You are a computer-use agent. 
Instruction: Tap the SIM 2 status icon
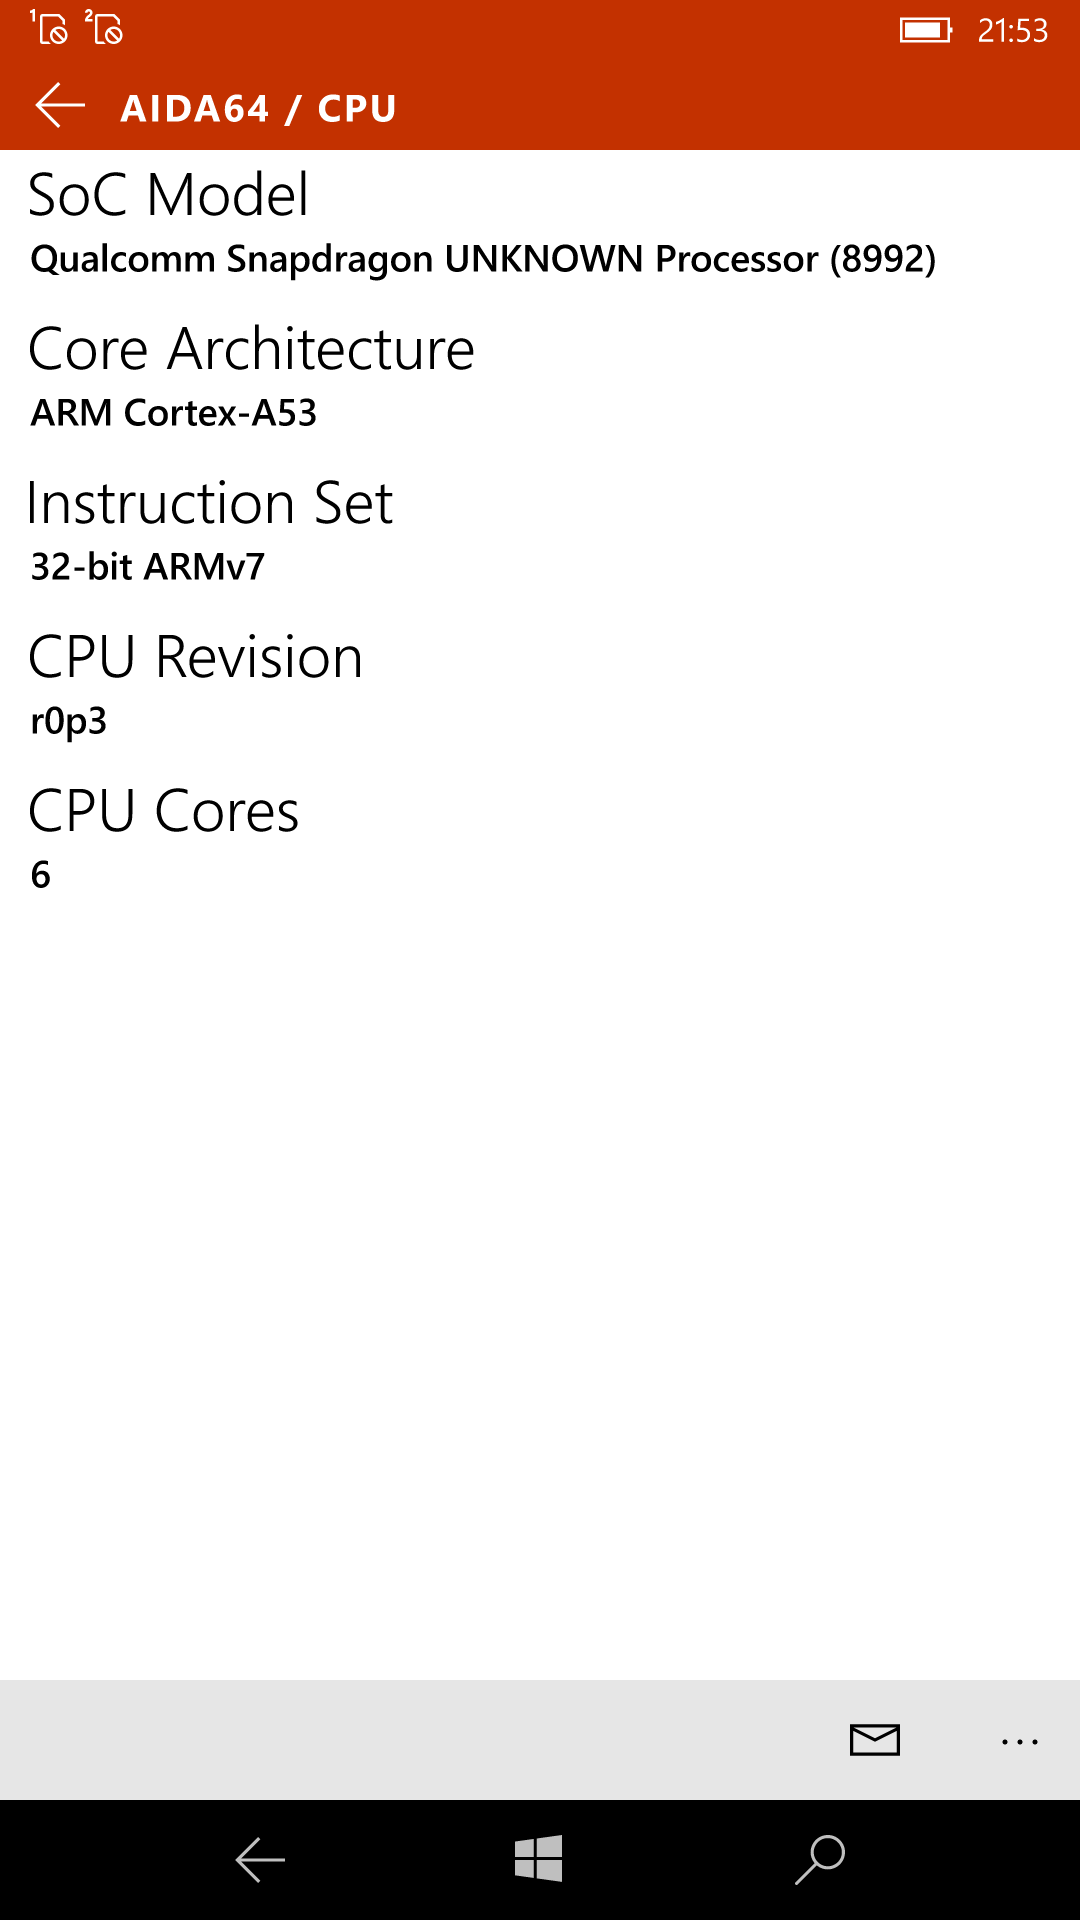coord(104,27)
